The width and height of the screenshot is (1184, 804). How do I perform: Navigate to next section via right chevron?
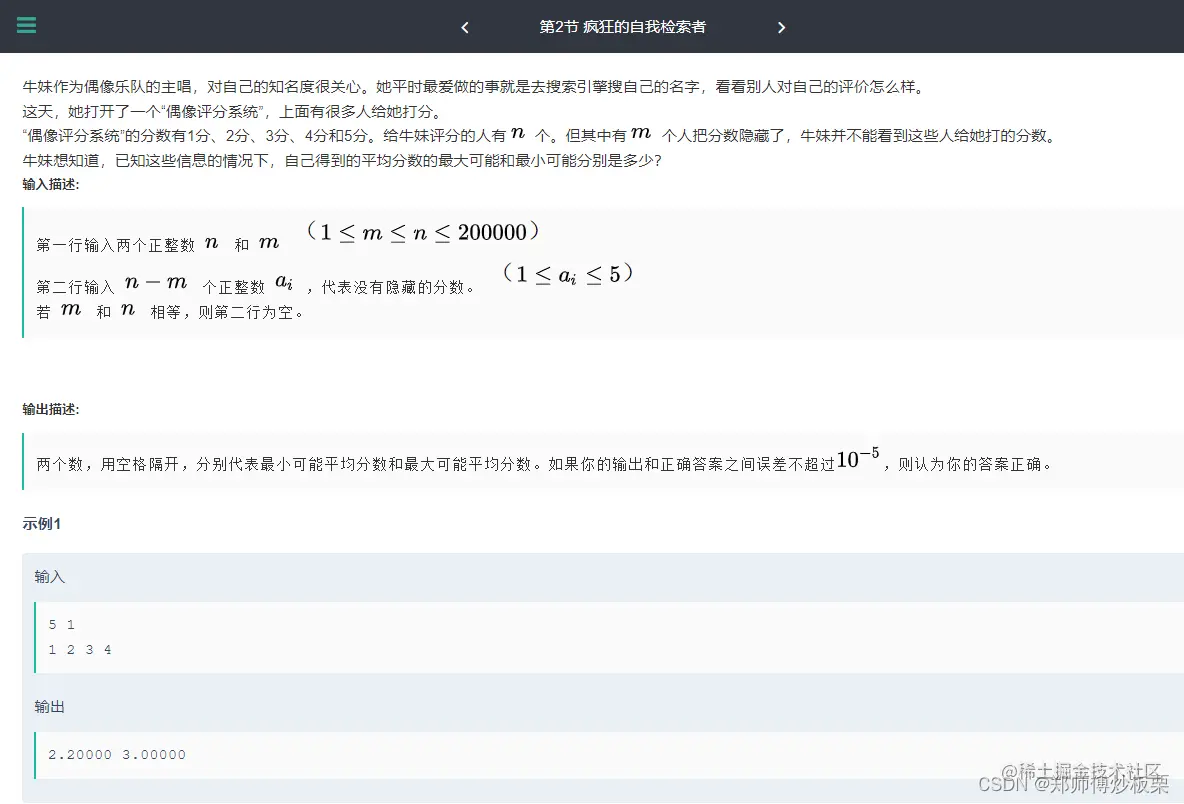pos(782,27)
